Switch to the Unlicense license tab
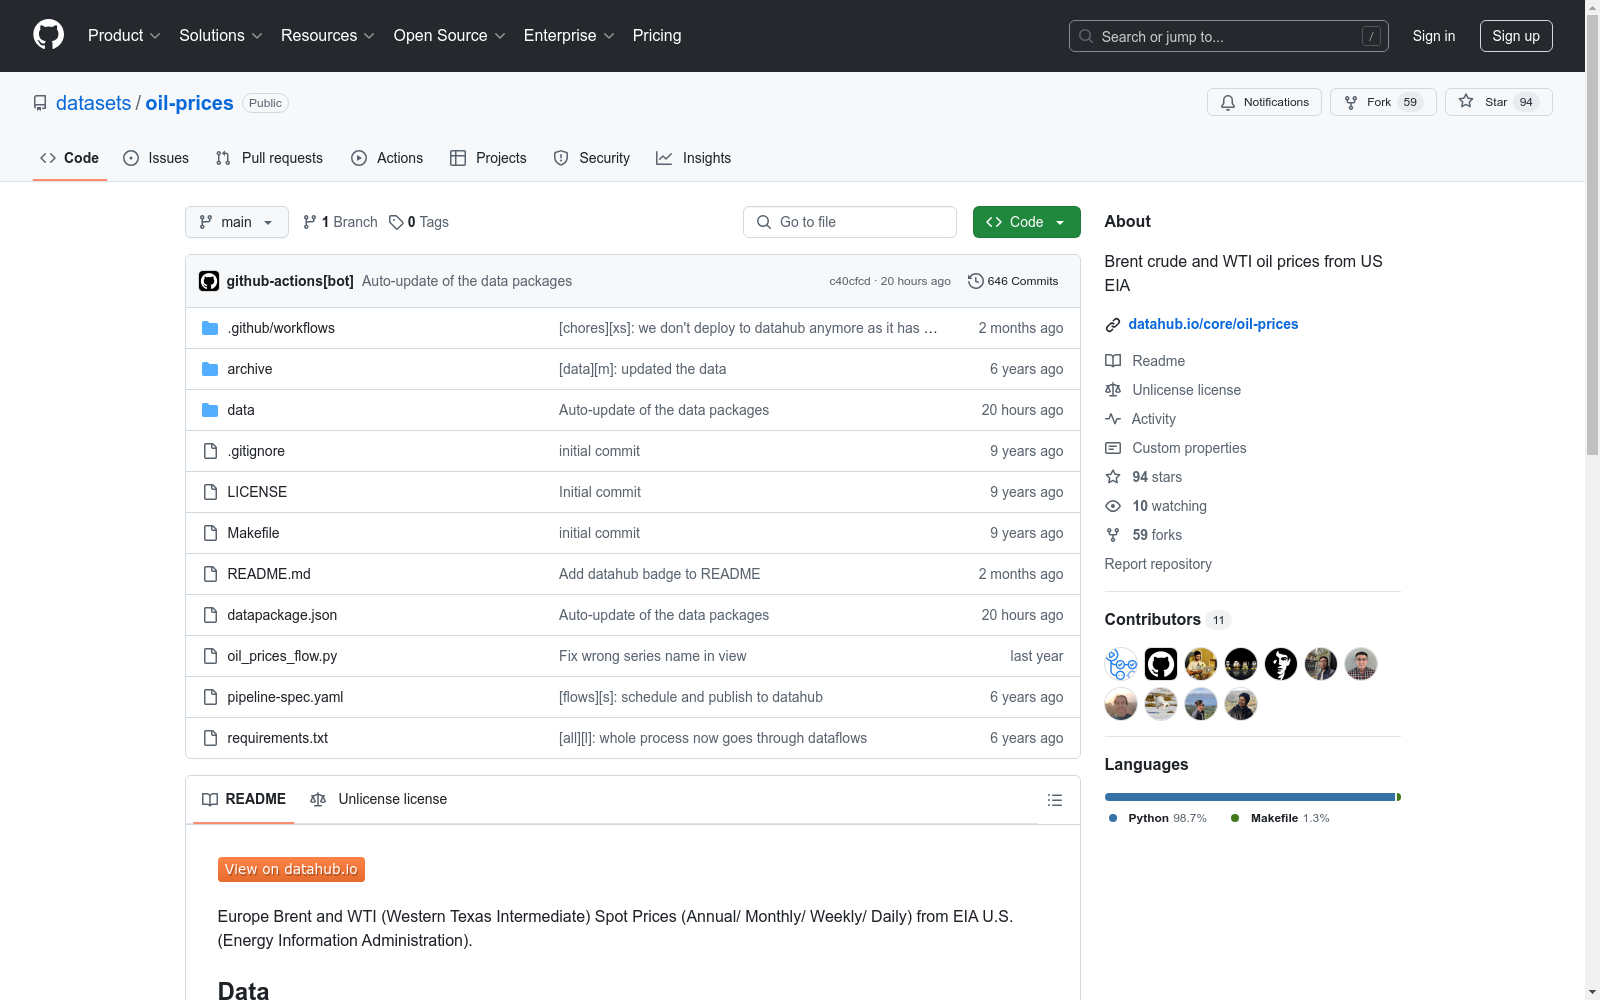This screenshot has height=1000, width=1600. coord(379,799)
